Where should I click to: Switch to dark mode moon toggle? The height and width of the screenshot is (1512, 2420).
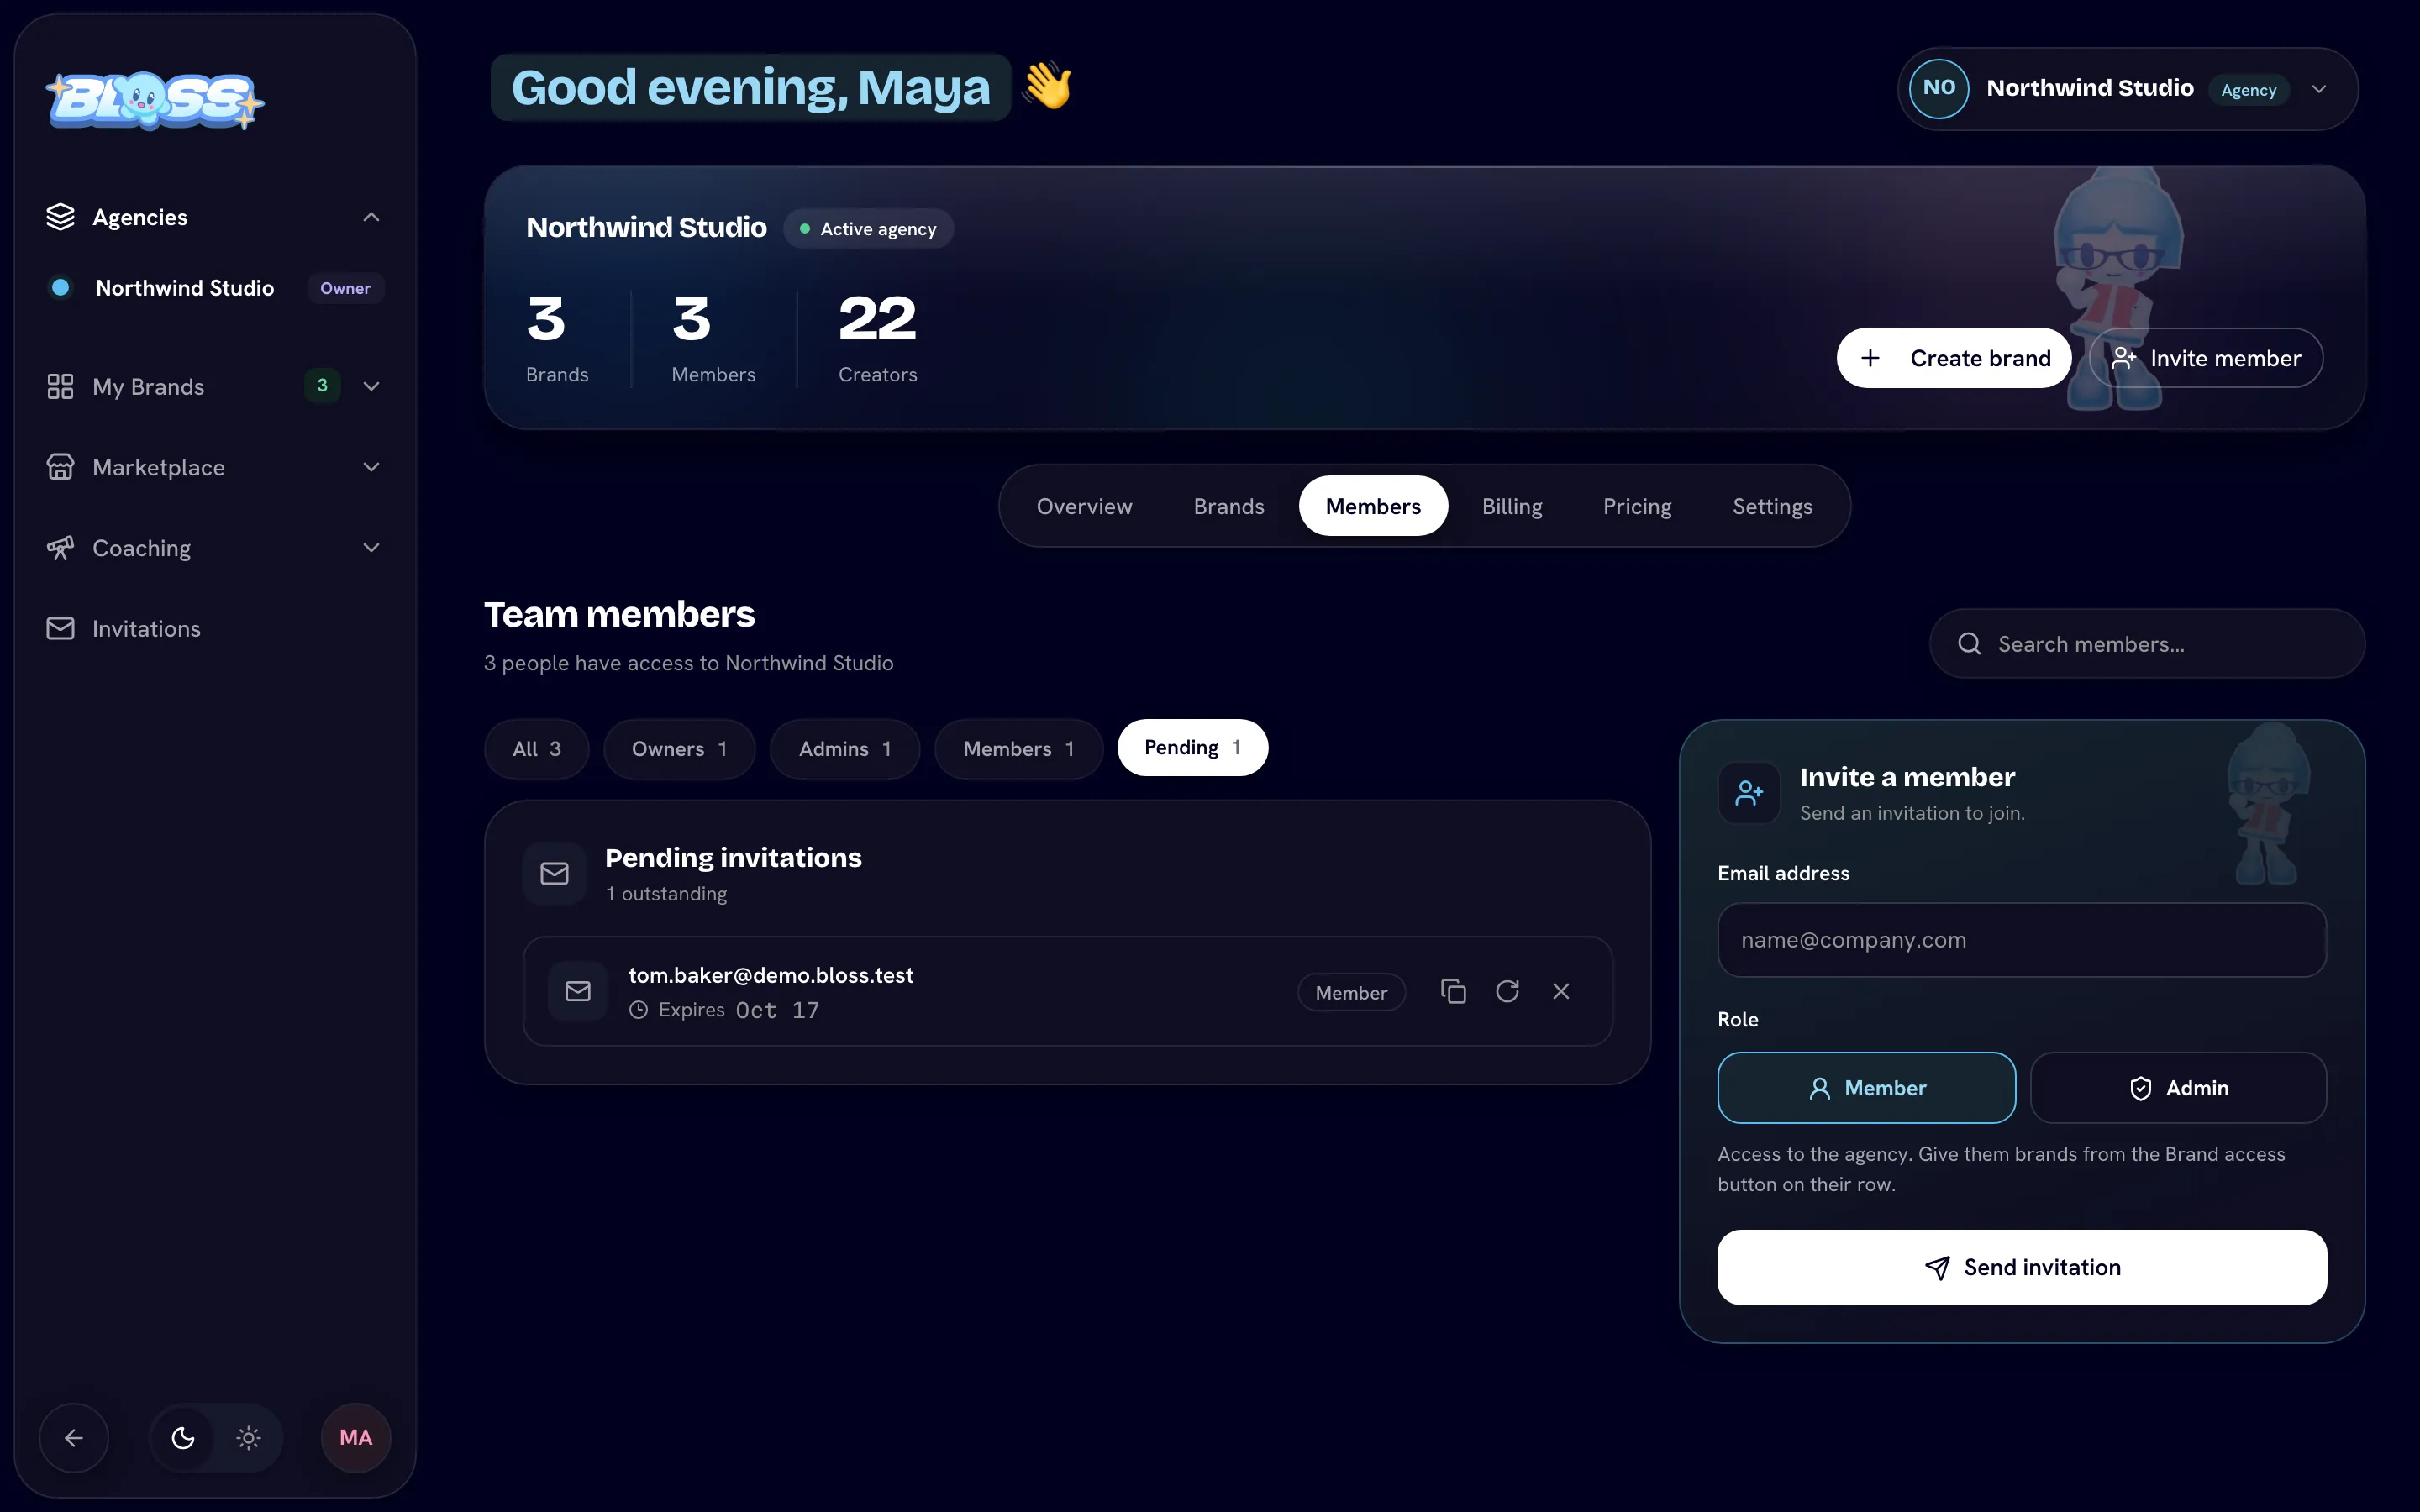[x=183, y=1438]
